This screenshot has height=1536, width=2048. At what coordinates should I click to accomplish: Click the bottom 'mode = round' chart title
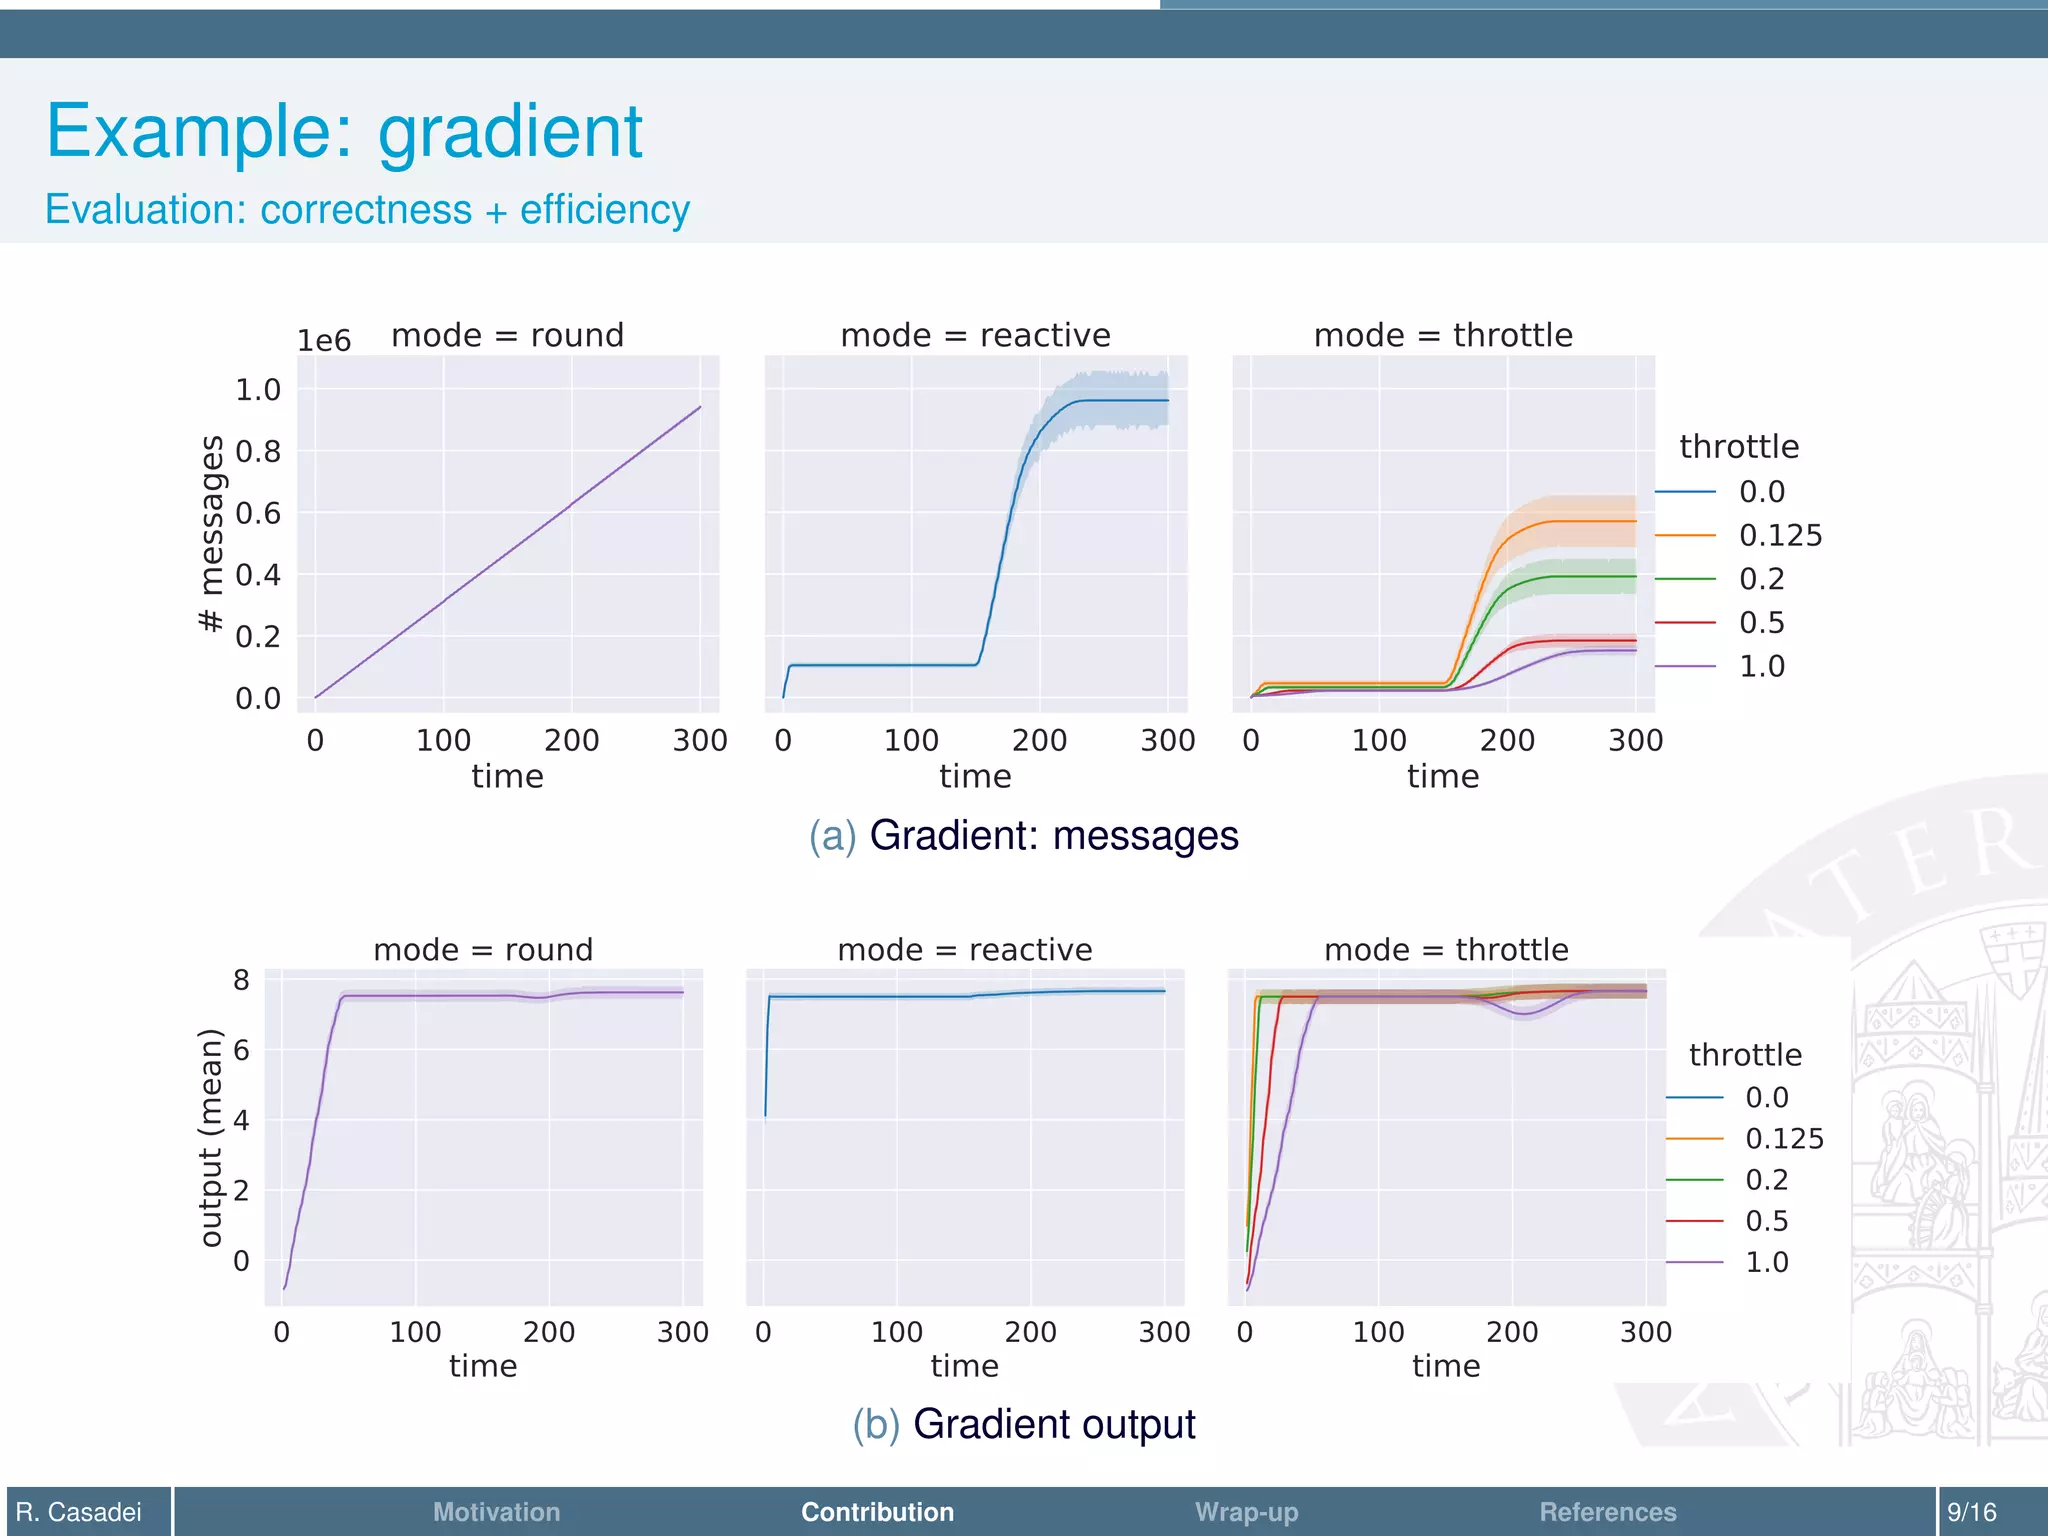pyautogui.click(x=483, y=949)
